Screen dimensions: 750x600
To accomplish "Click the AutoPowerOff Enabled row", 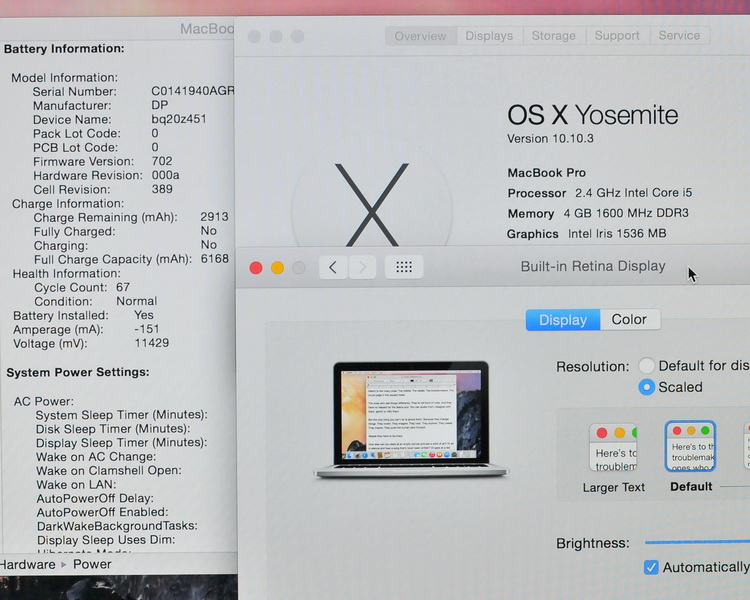I will click(102, 512).
